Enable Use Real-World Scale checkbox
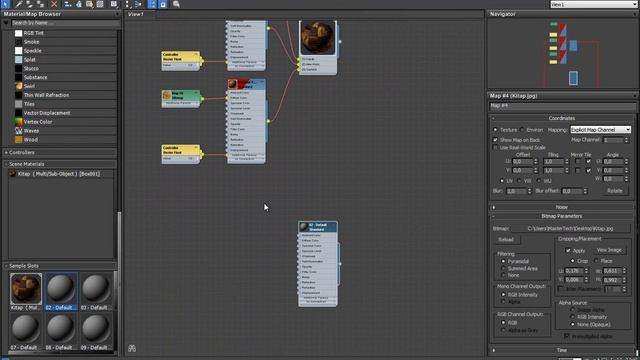Screen dimensions: 640x360 (495, 147)
